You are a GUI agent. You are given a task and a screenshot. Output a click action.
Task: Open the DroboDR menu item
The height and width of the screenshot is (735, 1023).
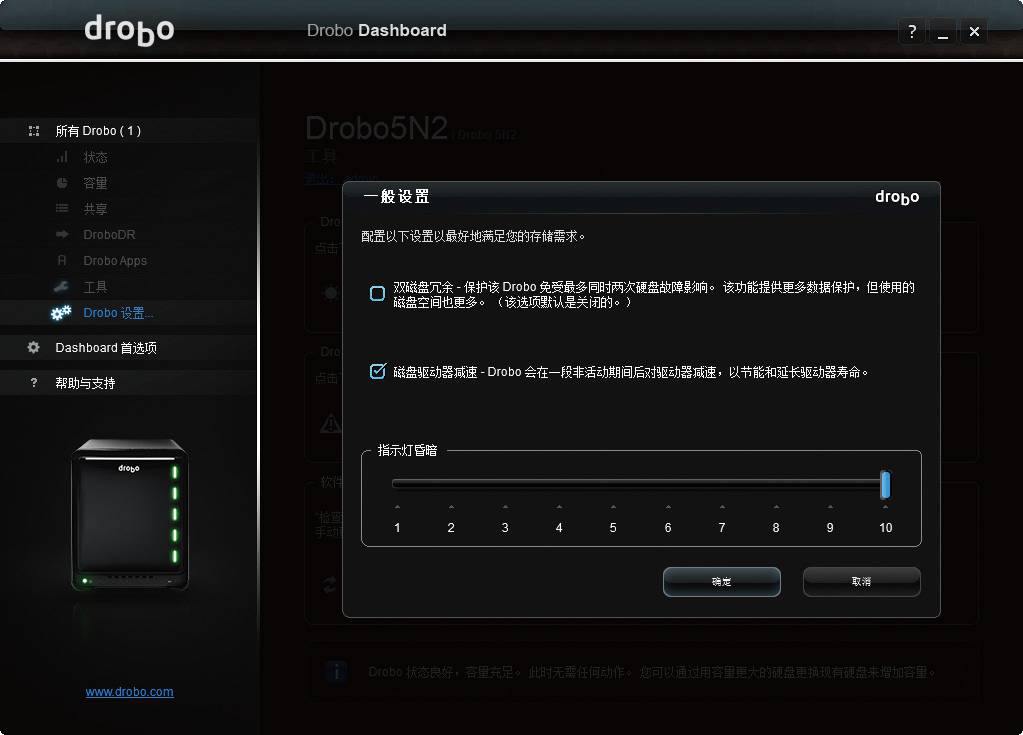(x=109, y=234)
